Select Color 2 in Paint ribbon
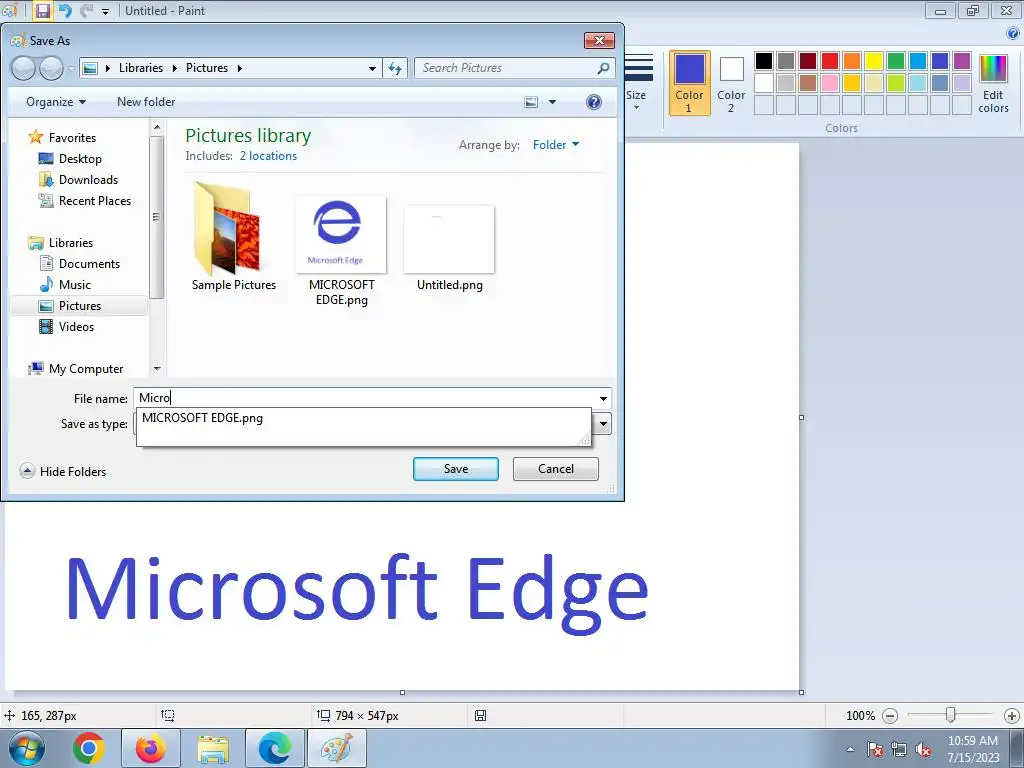The width and height of the screenshot is (1024, 768). [x=731, y=84]
